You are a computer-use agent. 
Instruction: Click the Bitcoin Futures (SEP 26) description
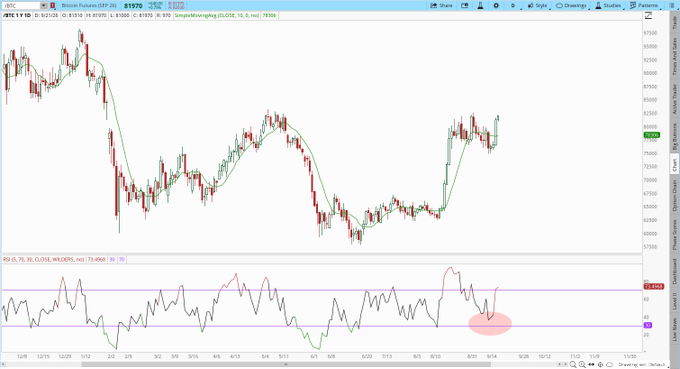point(89,6)
